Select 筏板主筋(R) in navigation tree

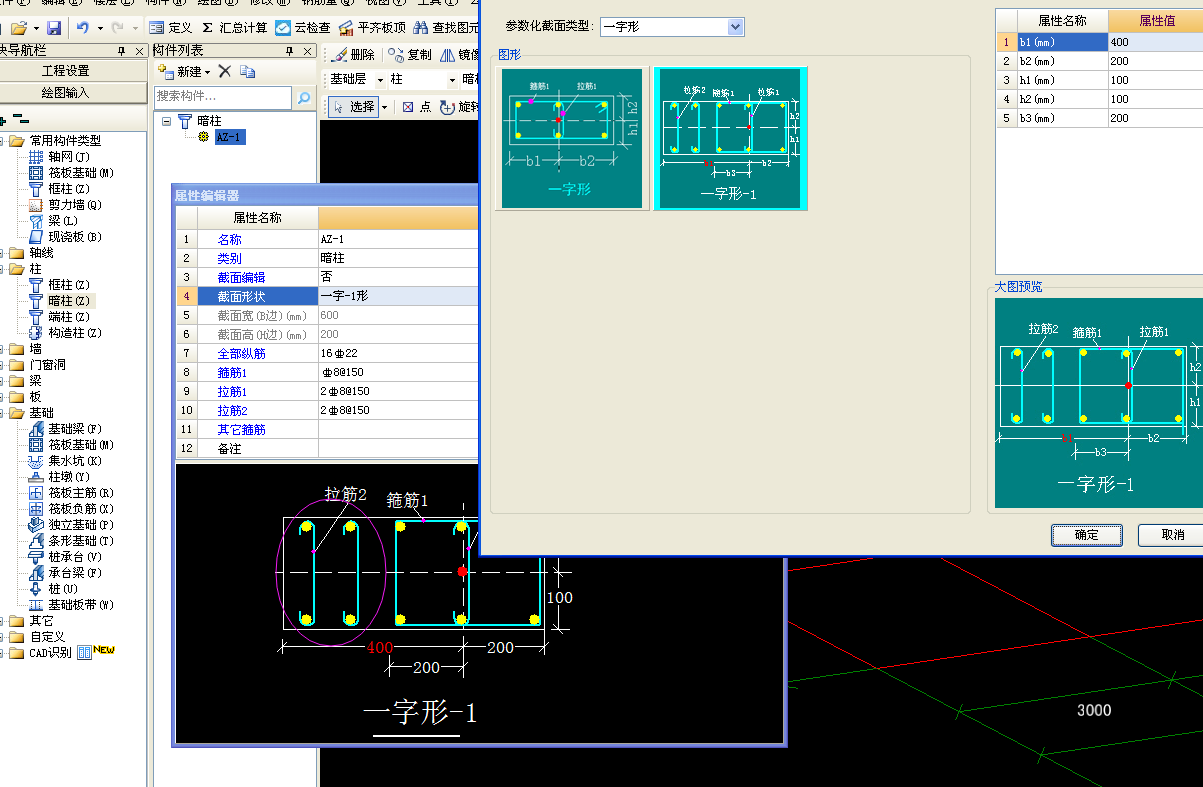coord(70,492)
